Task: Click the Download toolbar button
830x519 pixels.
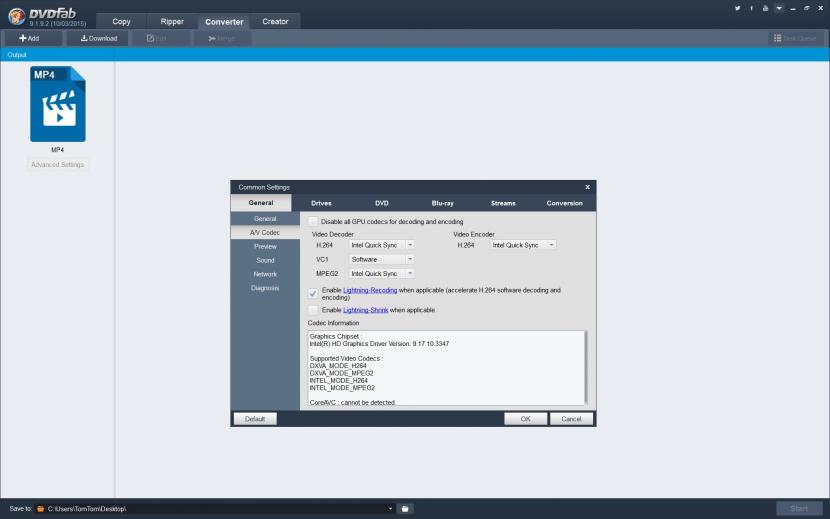Action: (x=98, y=38)
